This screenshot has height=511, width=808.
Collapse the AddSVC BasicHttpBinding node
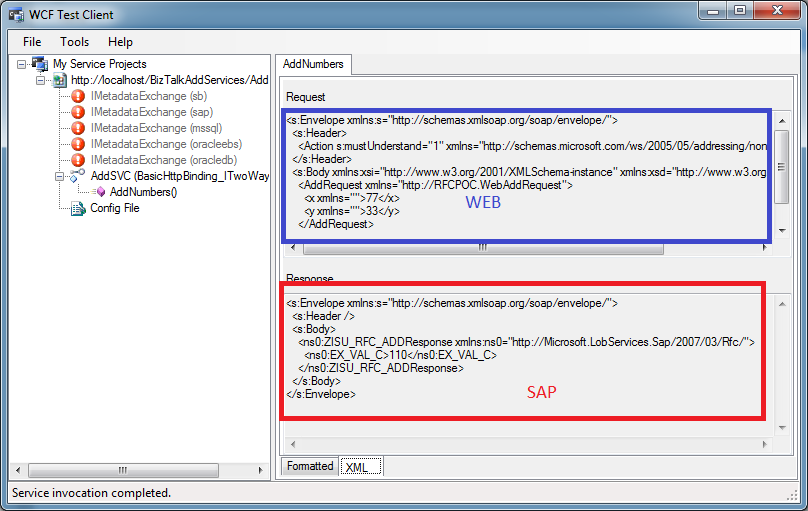point(60,176)
